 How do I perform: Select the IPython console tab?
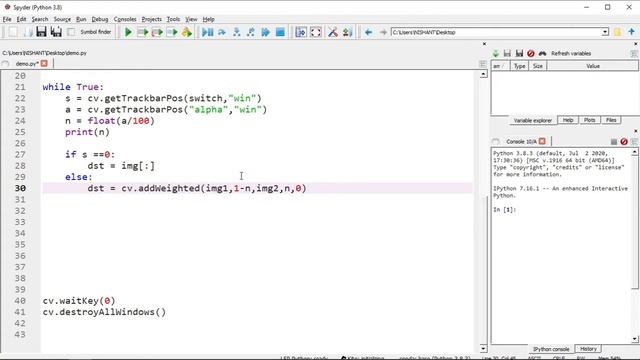click(551, 349)
